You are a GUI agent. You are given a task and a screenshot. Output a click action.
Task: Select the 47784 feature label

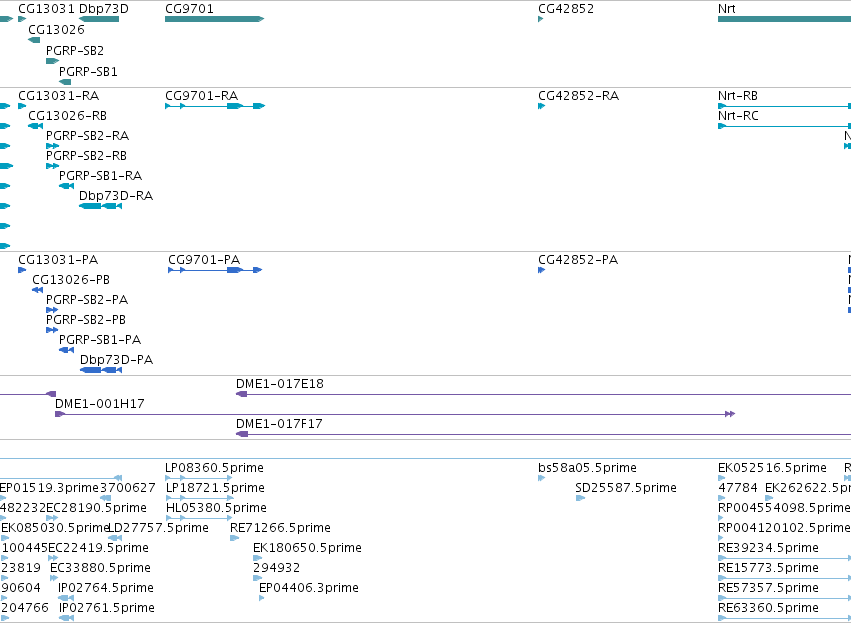[738, 487]
